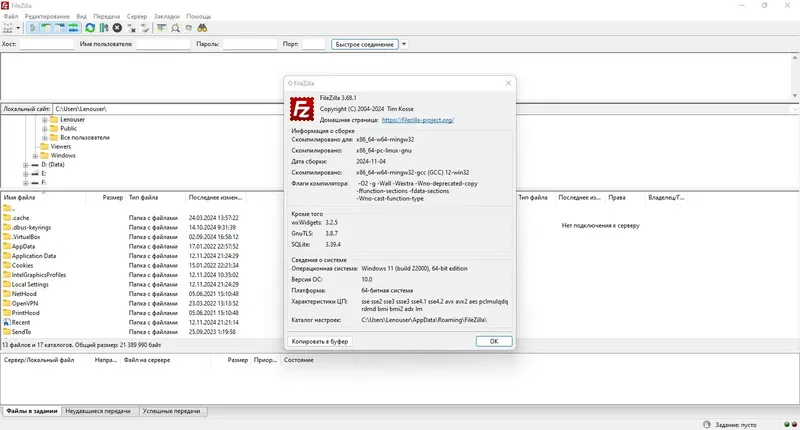
Task: Toggle the remote directory tree button
Action: click(x=60, y=28)
